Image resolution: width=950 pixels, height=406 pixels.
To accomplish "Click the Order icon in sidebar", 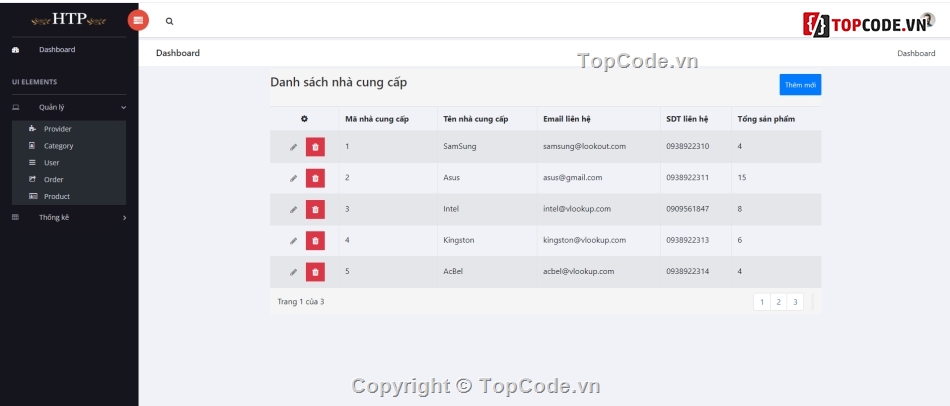I will [32, 179].
